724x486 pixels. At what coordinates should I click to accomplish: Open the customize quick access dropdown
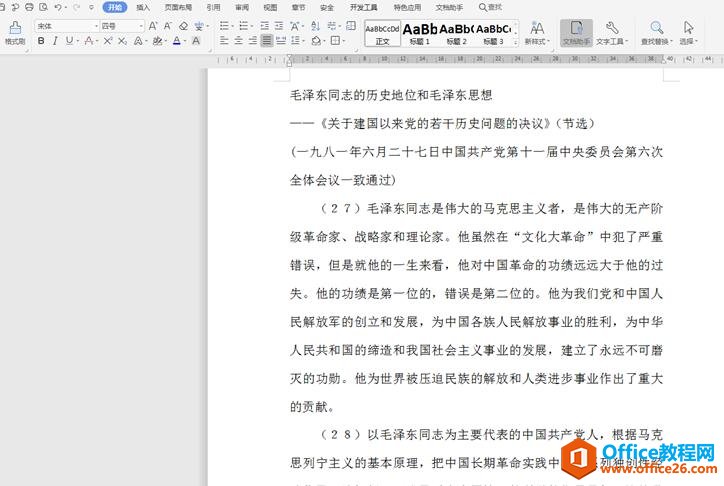(x=91, y=7)
